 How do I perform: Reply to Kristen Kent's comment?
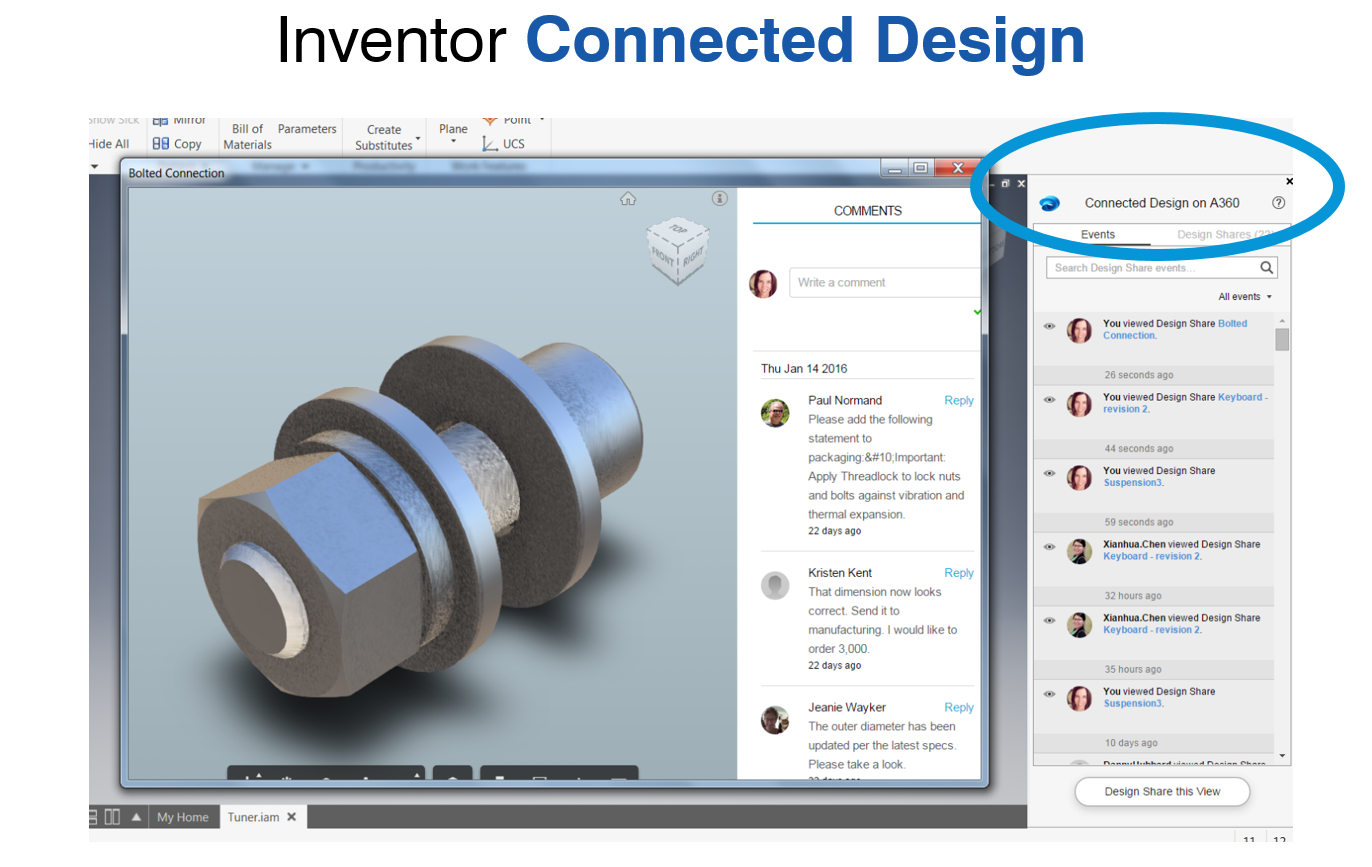[958, 572]
